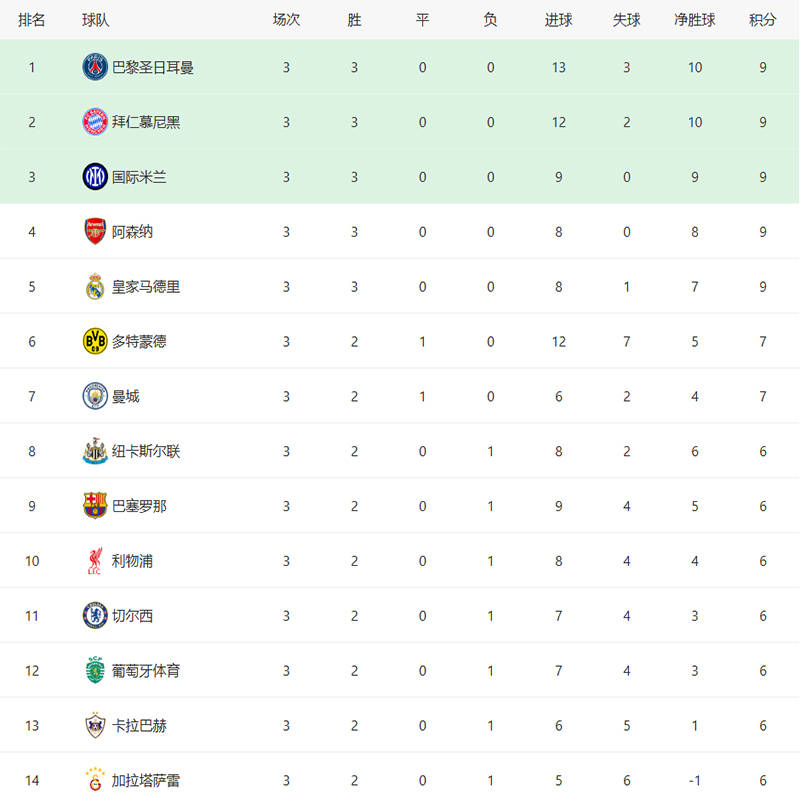
Task: Click the Chelsea club logo
Action: 95,616
